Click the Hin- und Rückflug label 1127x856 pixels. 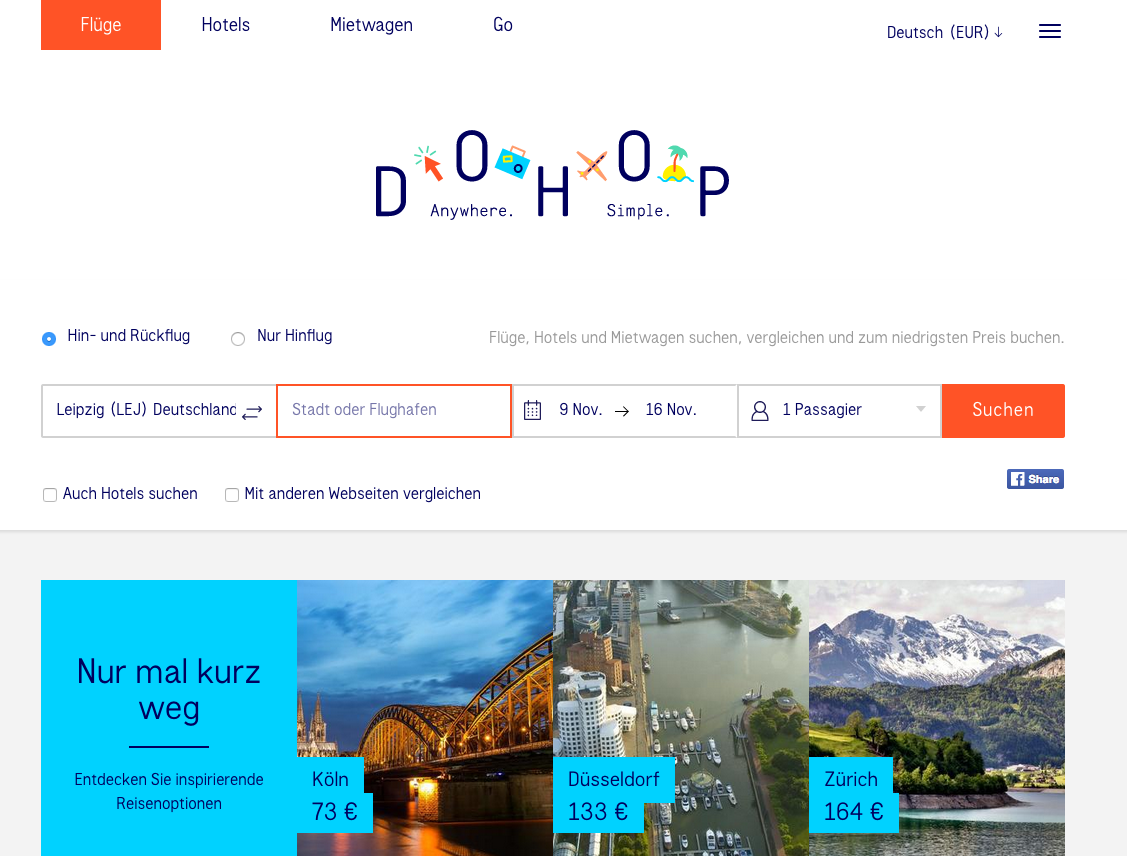[x=129, y=336]
